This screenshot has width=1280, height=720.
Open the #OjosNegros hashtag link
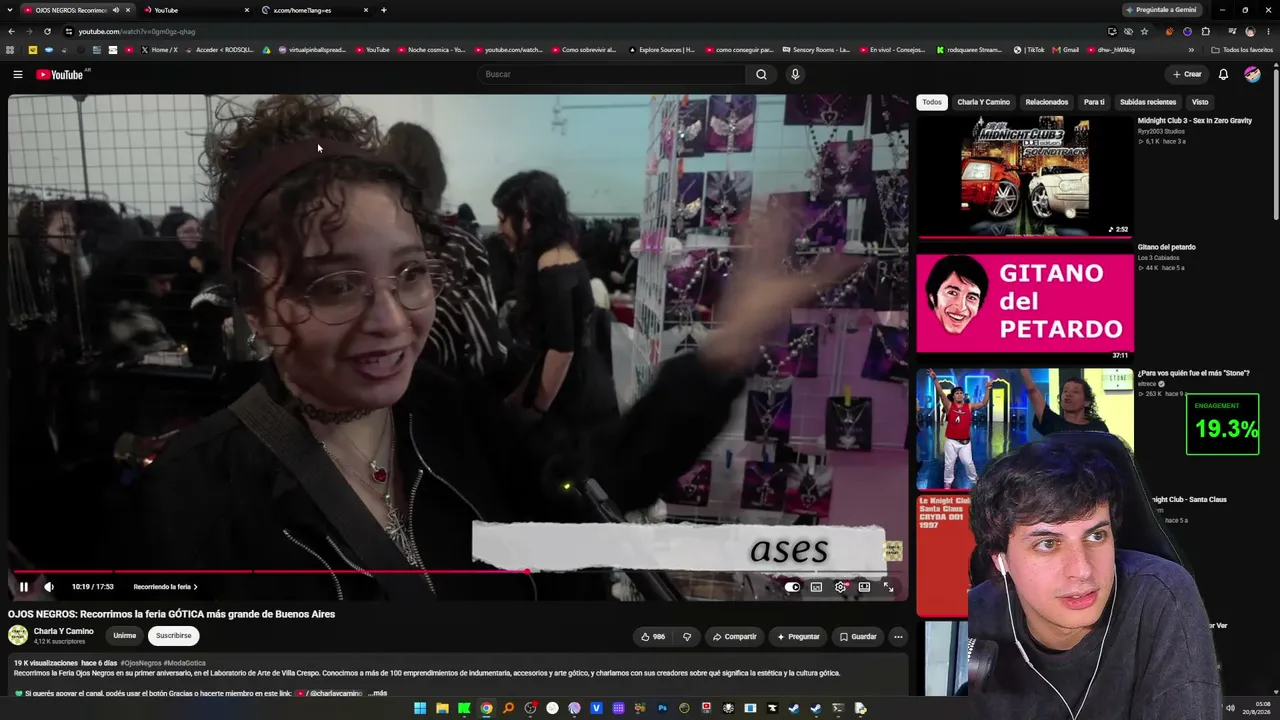(x=140, y=663)
